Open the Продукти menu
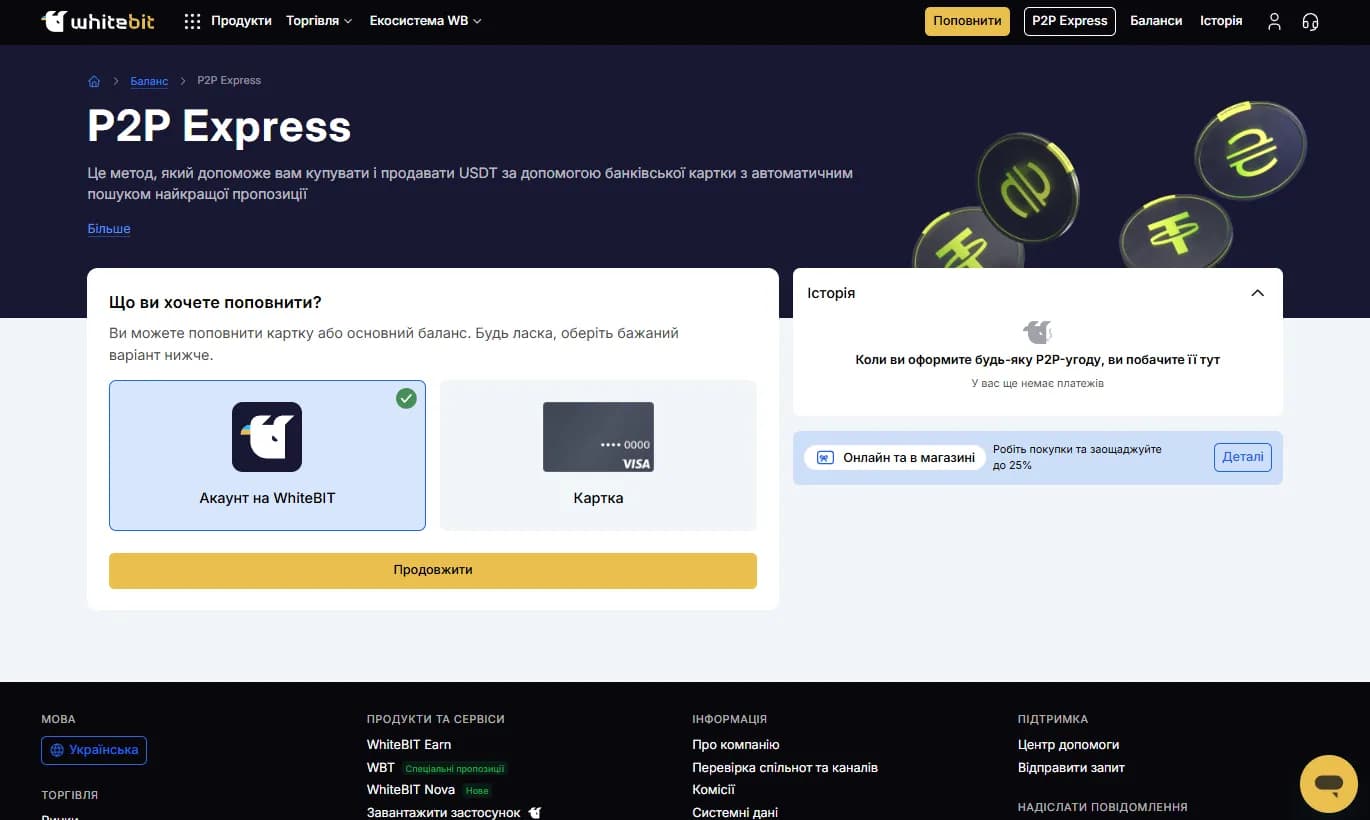 click(241, 21)
